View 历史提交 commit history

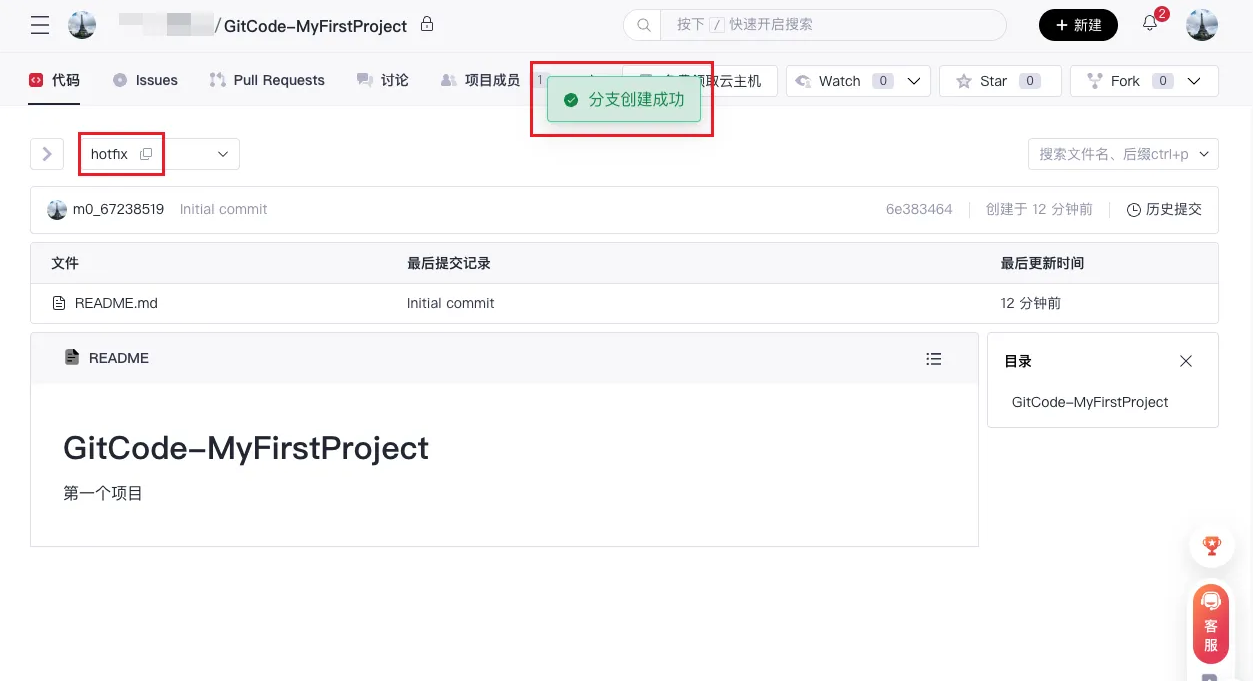[x=1164, y=209]
